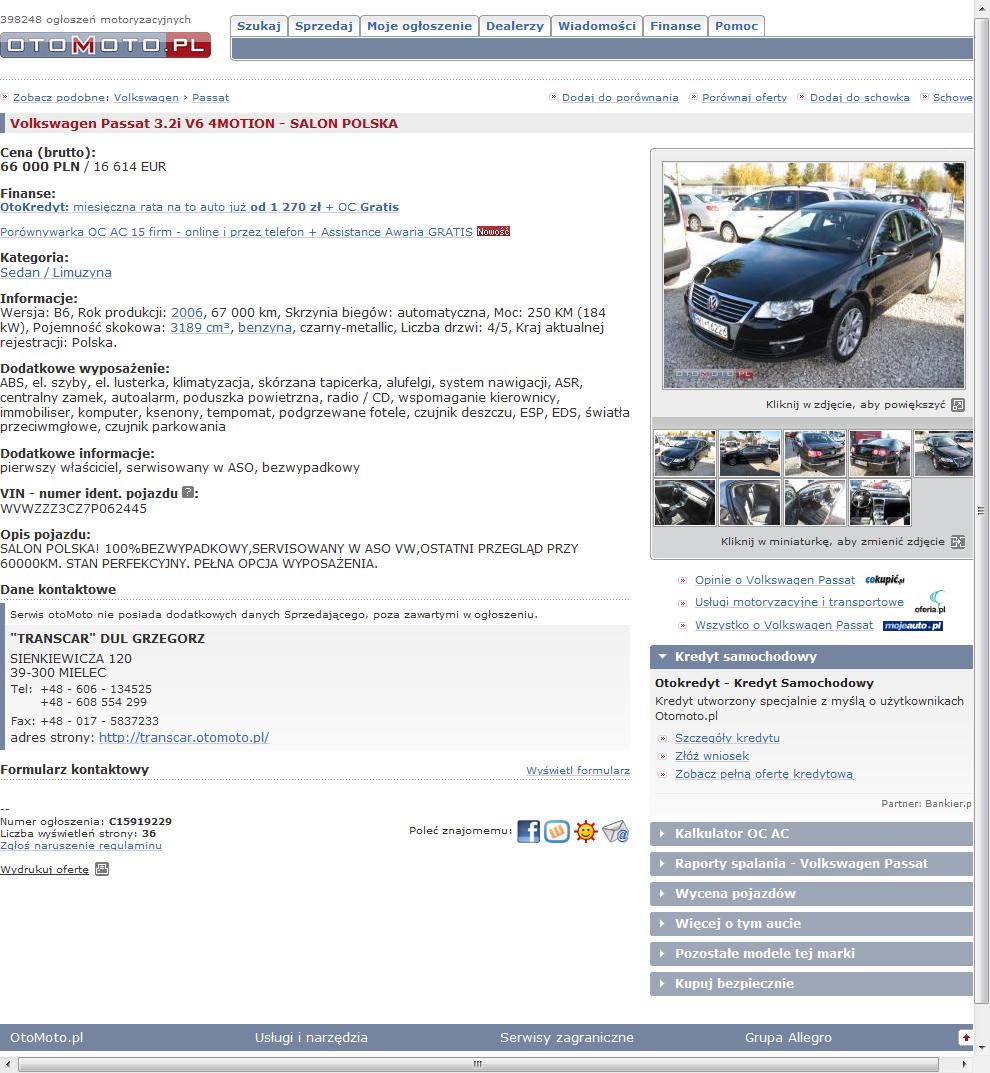Click the Dodaj do schowka link
990x1073 pixels.
pos(859,98)
